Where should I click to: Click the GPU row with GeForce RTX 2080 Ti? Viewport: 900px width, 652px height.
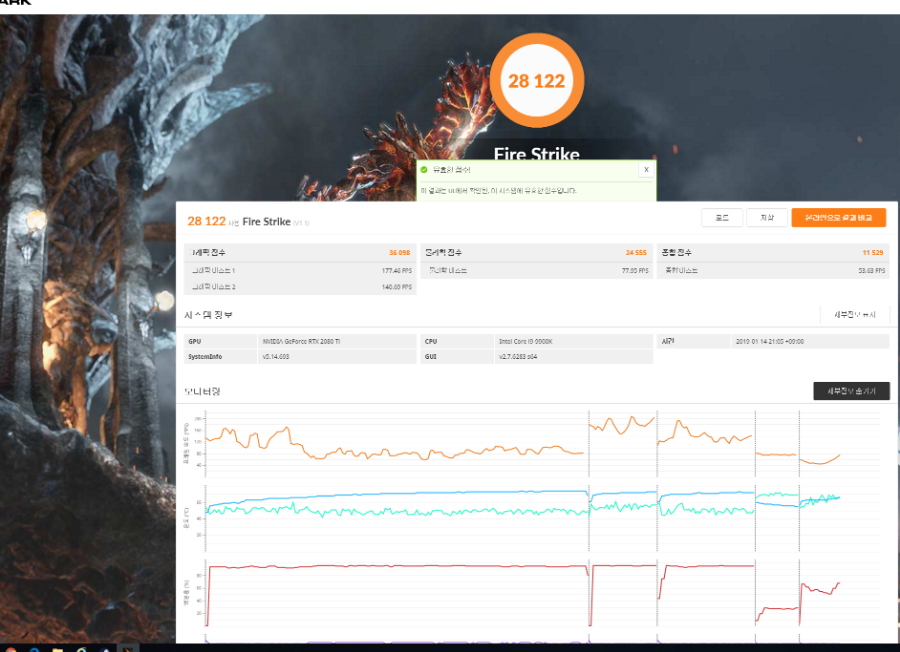[x=298, y=341]
